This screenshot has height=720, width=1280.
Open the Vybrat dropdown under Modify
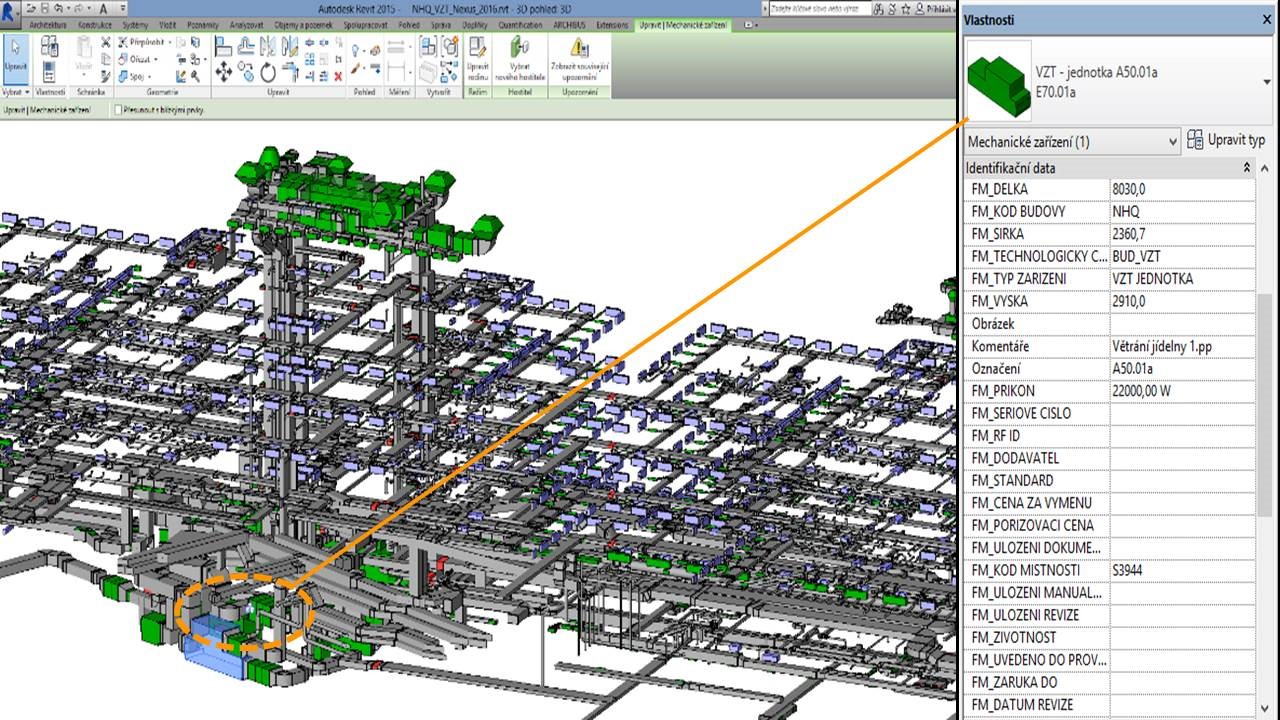15,92
